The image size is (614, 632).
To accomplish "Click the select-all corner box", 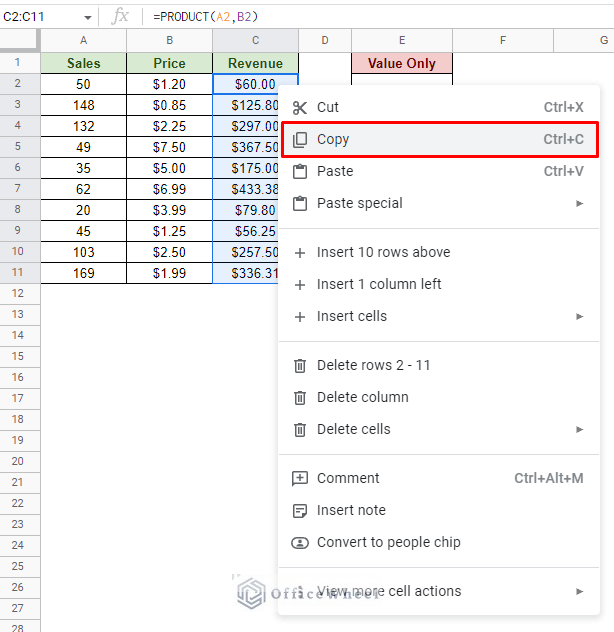I will click(x=20, y=40).
